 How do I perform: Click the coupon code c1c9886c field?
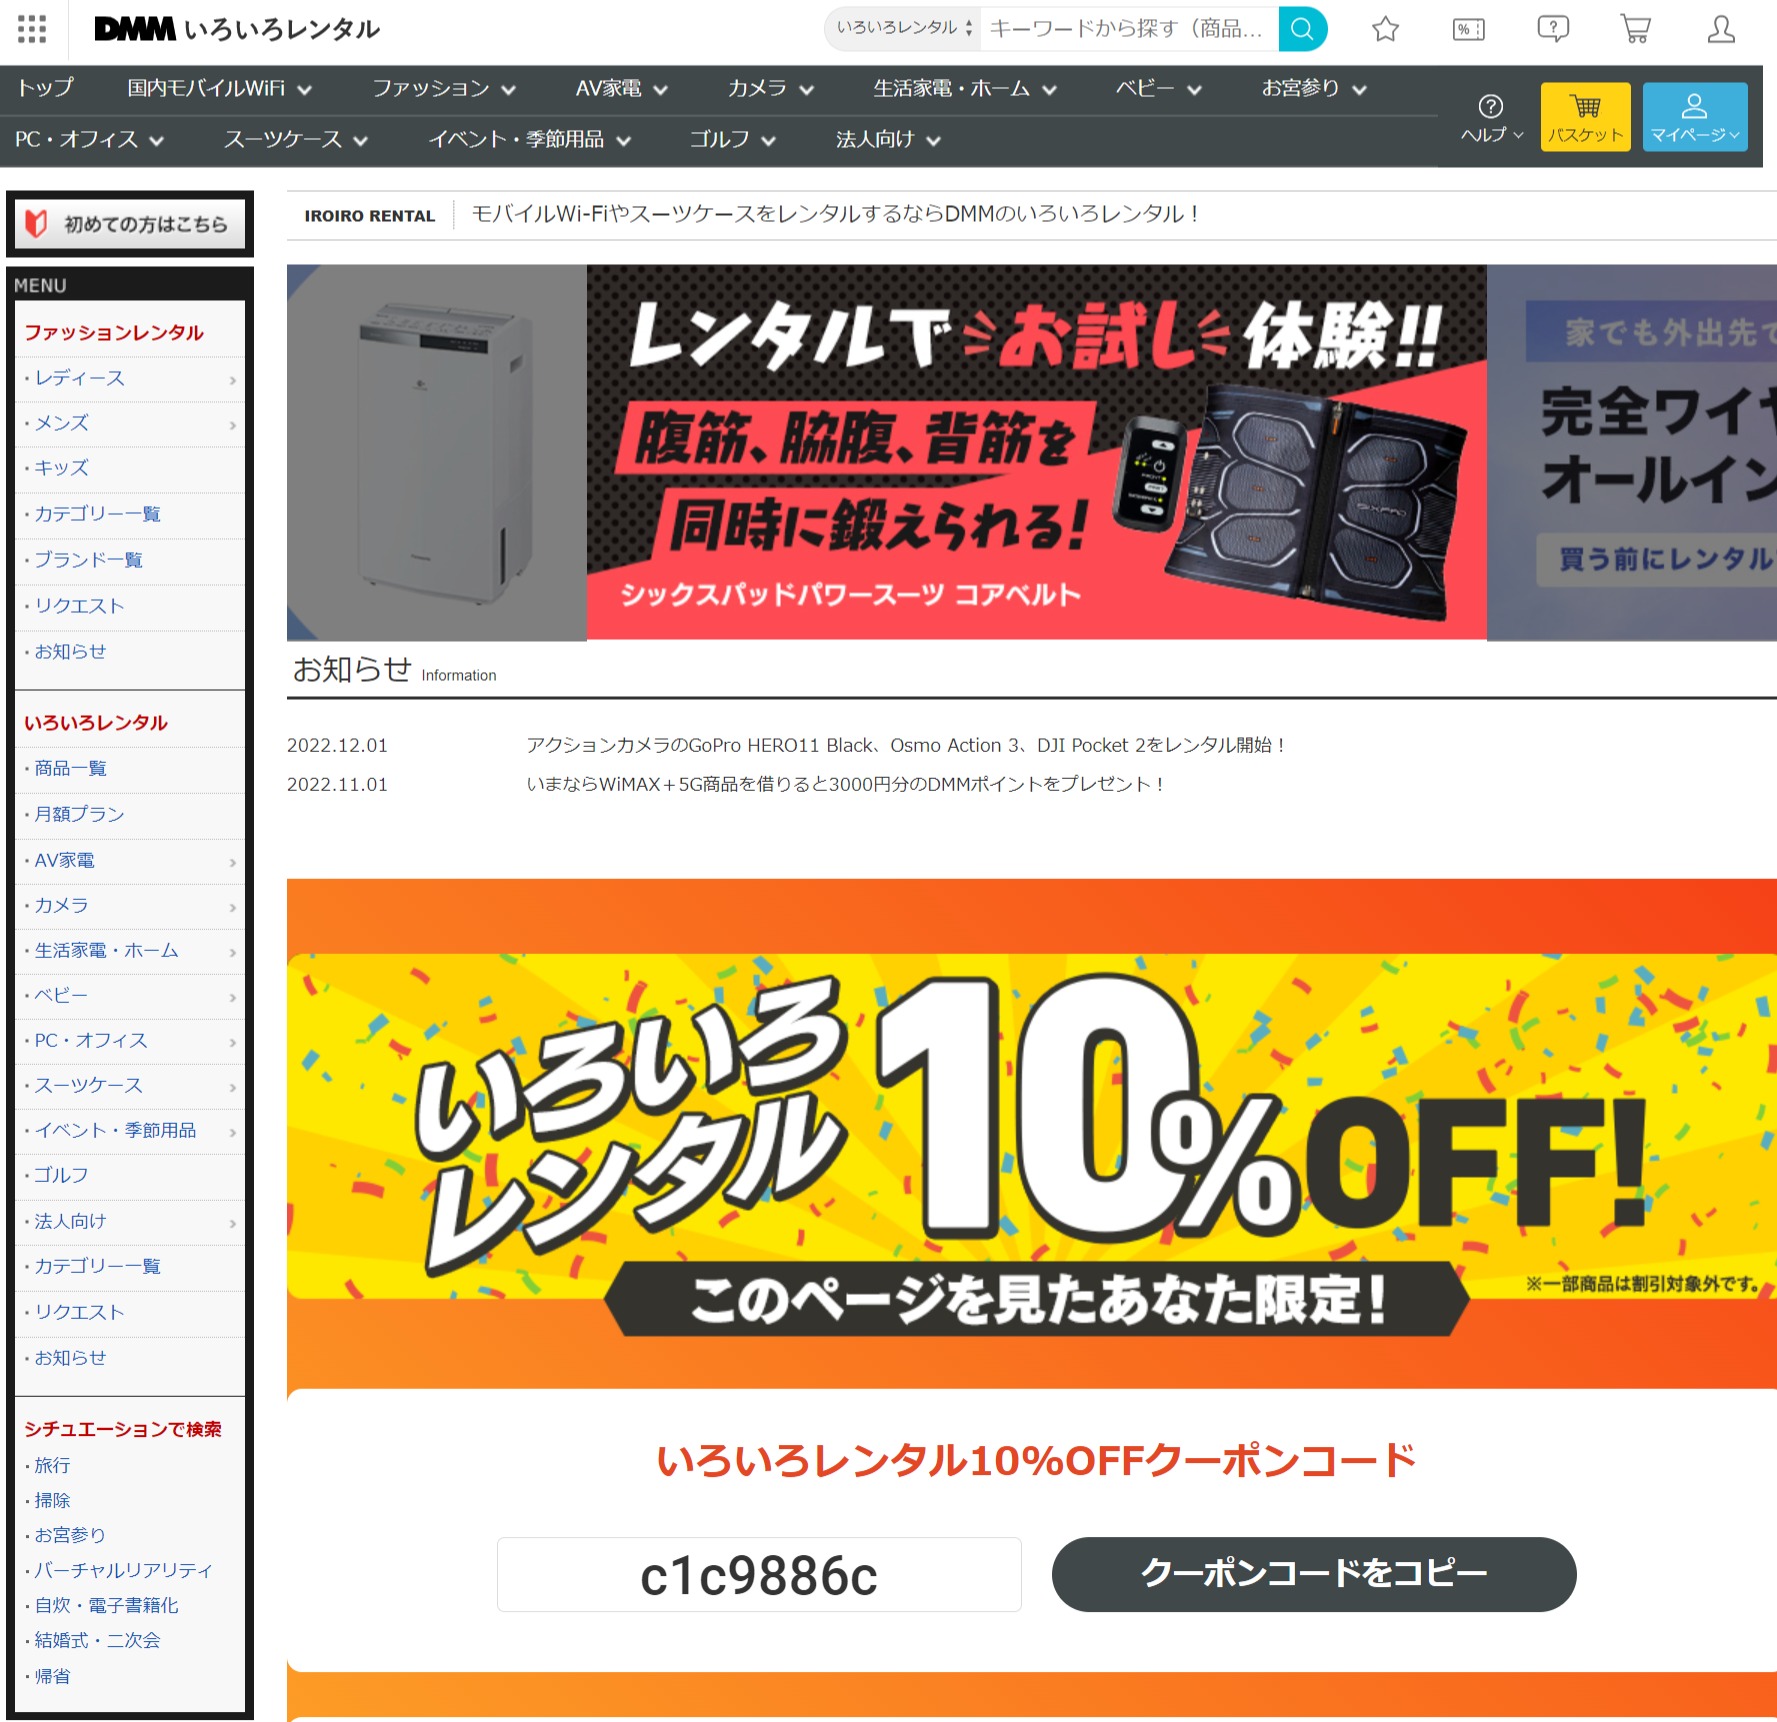coord(759,1575)
